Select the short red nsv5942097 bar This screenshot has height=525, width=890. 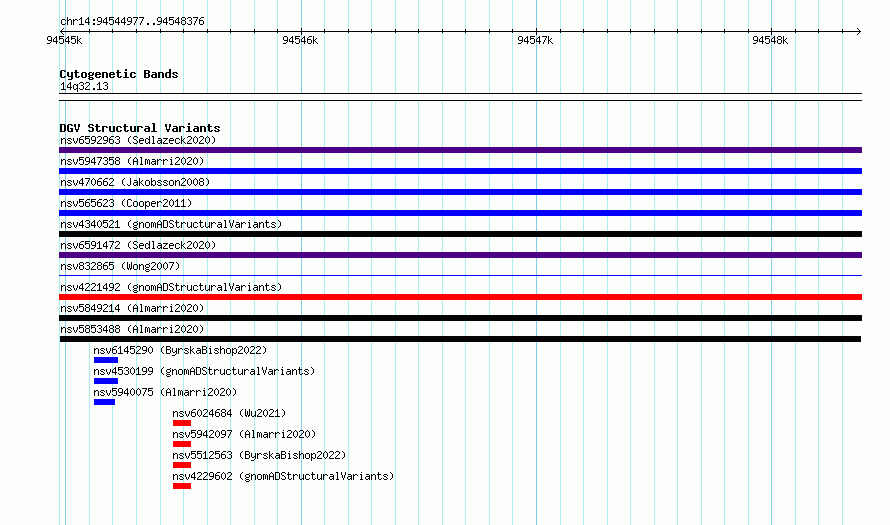click(x=182, y=444)
